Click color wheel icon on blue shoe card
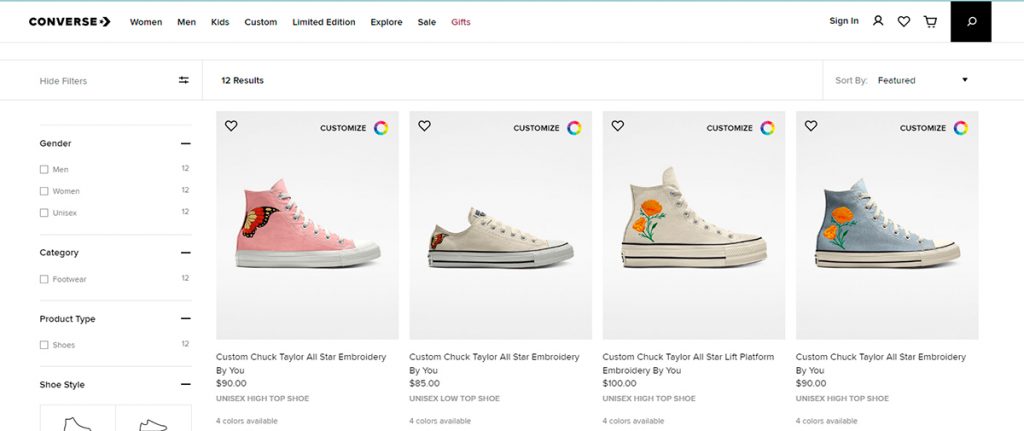Image resolution: width=1024 pixels, height=431 pixels. [x=961, y=128]
